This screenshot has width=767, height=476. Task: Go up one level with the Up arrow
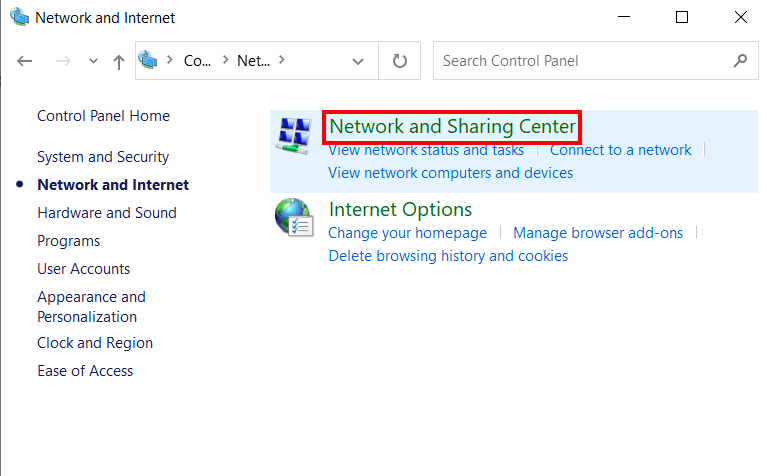point(118,62)
